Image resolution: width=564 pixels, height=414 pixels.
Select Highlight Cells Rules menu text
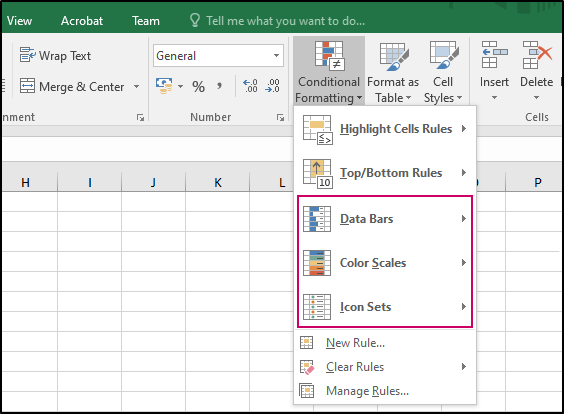coord(396,129)
